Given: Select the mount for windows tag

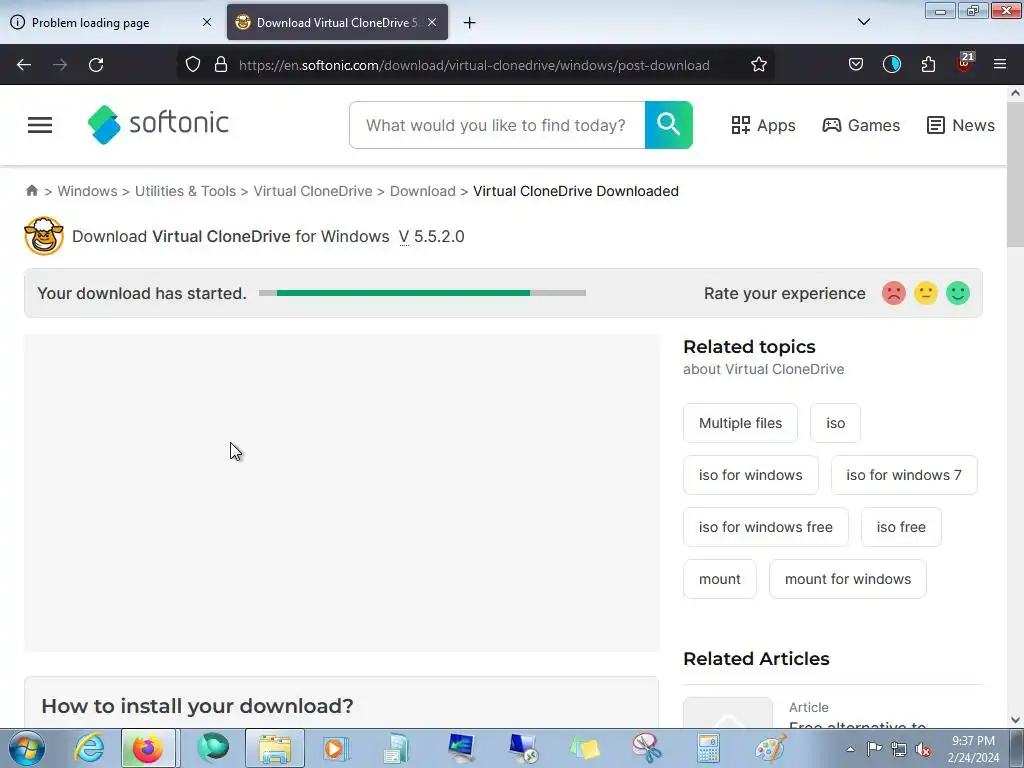Looking at the screenshot, I should [x=848, y=579].
